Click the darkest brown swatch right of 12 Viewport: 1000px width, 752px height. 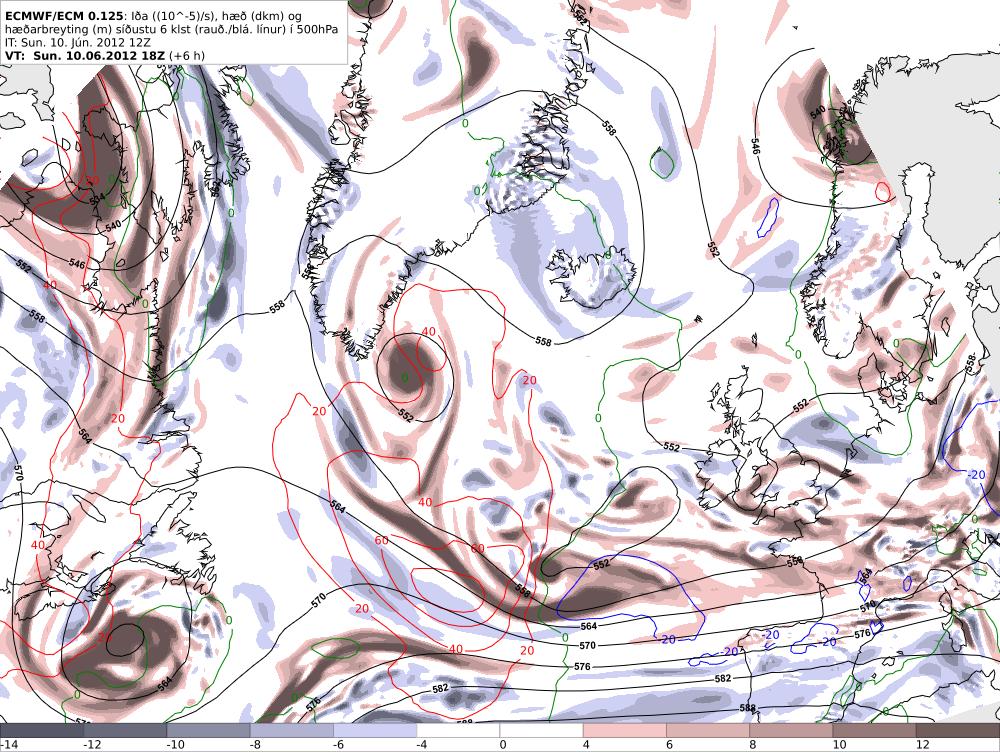pos(958,730)
